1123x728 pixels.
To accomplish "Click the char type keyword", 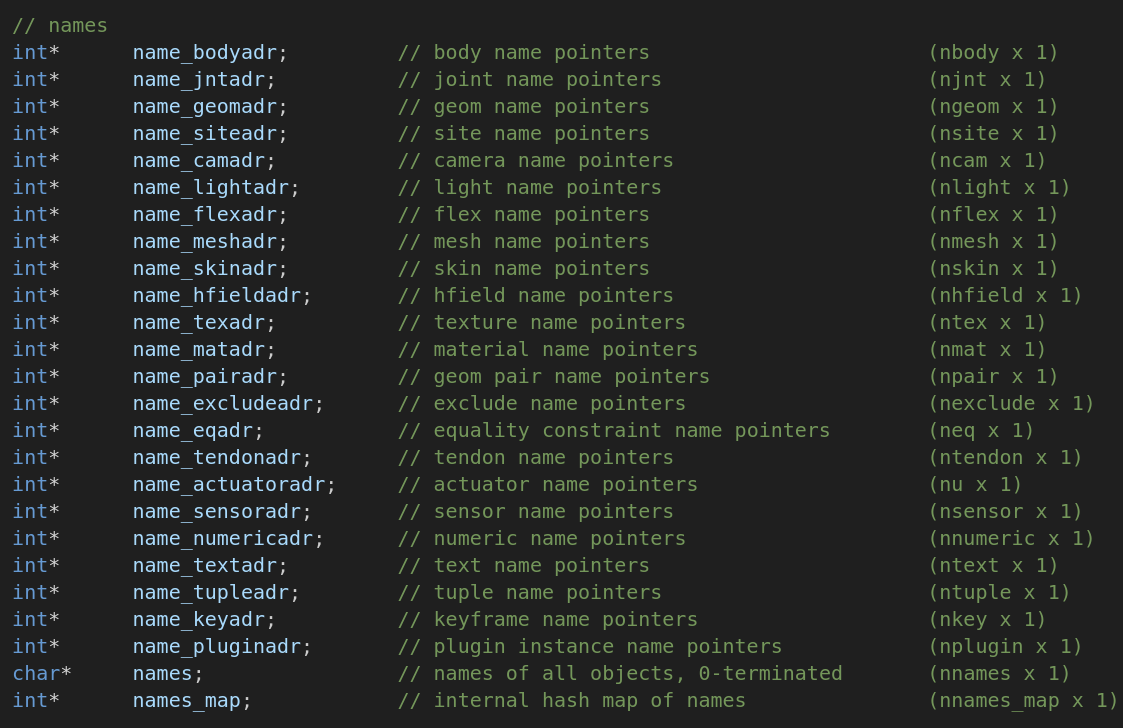I will tap(36, 673).
